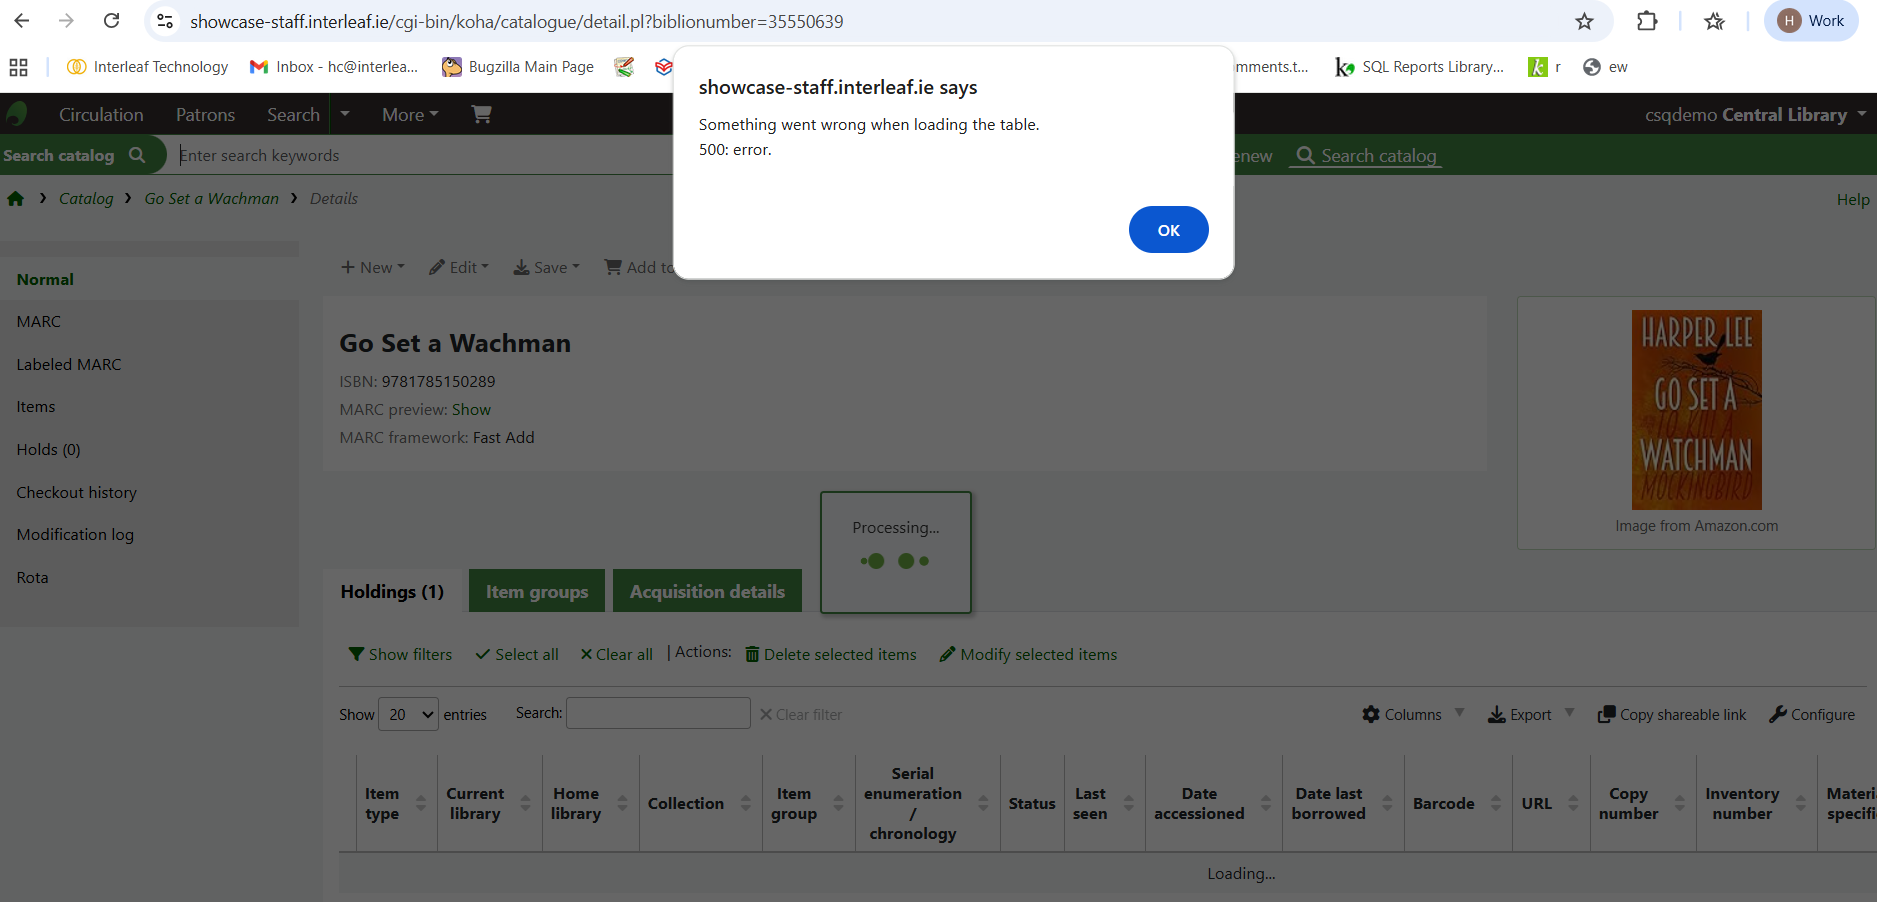This screenshot has height=902, width=1877.
Task: Click Copy shareable link
Action: click(1672, 714)
